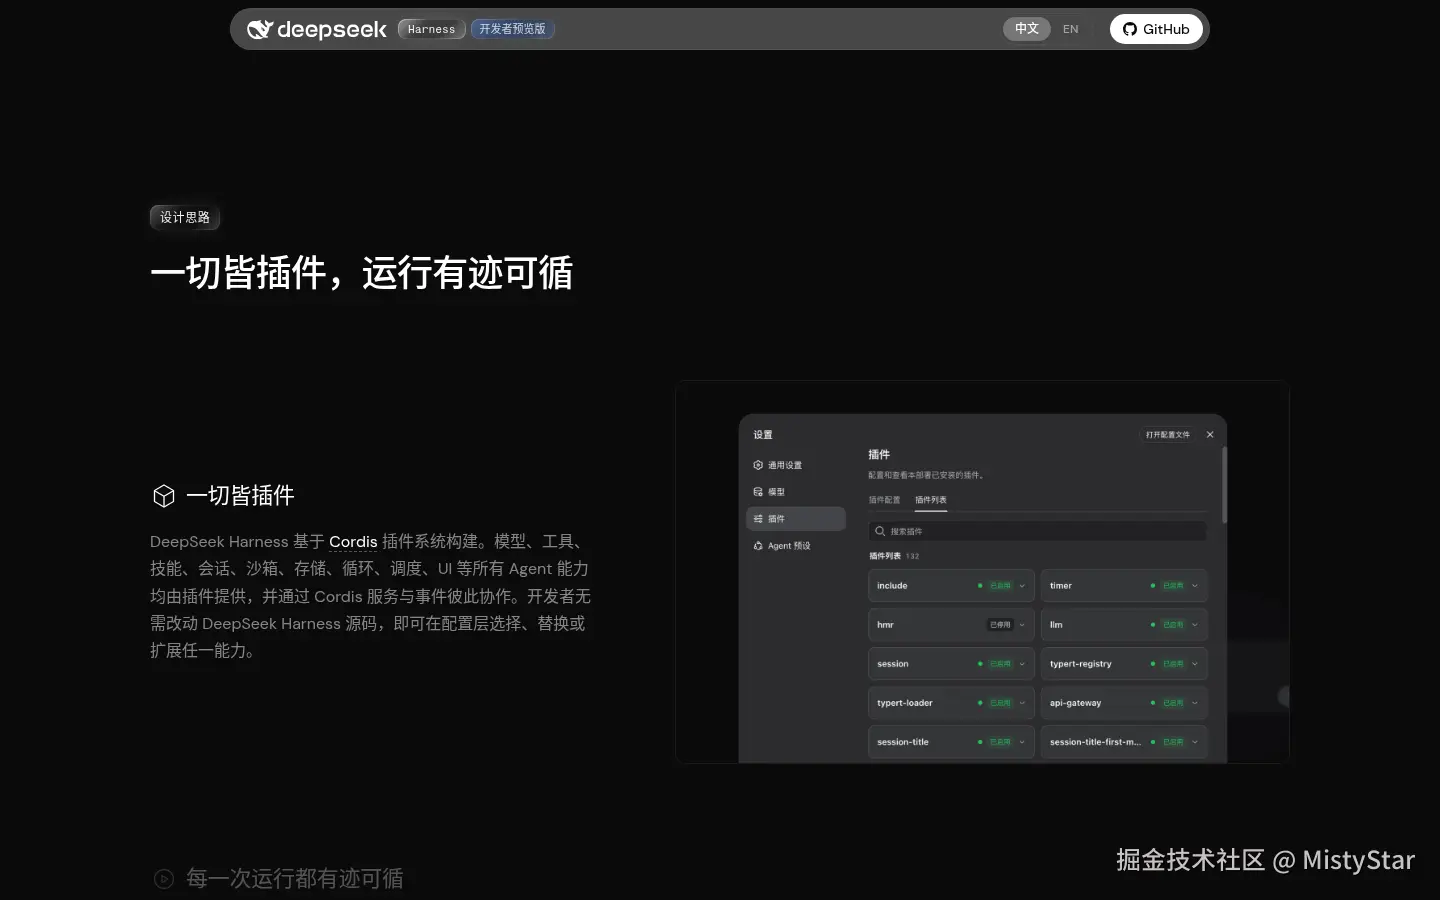Focus the 搜索插件 search field
The image size is (1440, 900).
click(x=1037, y=531)
